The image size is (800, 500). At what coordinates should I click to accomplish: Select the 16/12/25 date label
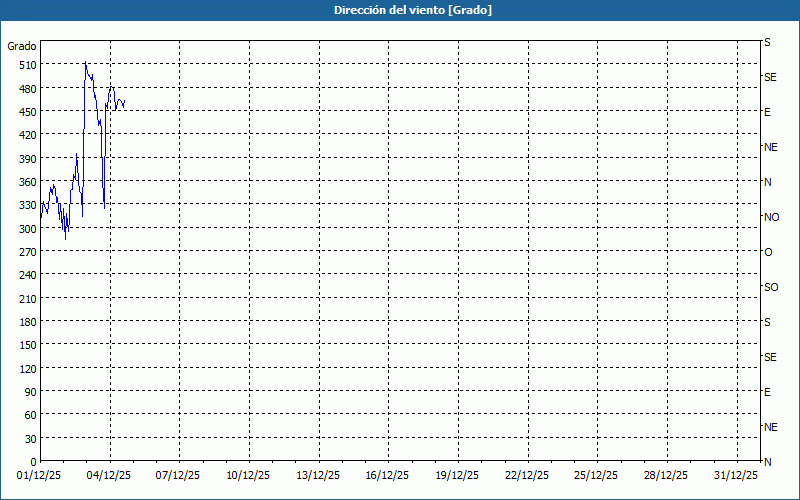coord(387,476)
